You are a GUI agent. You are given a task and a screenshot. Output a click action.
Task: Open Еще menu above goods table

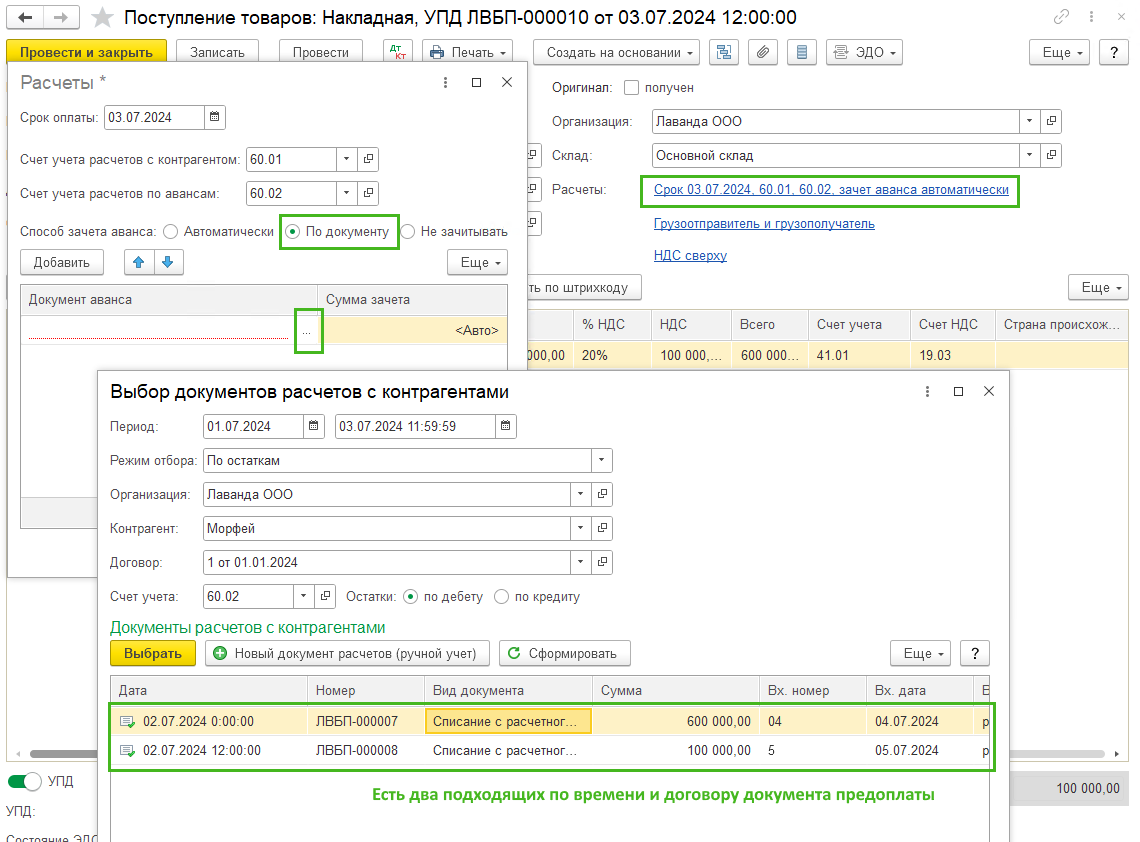[x=1098, y=287]
